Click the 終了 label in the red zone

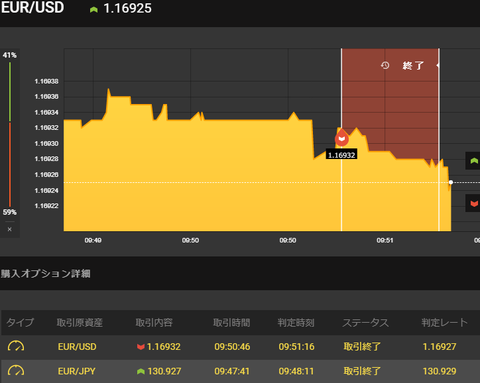[x=413, y=65]
